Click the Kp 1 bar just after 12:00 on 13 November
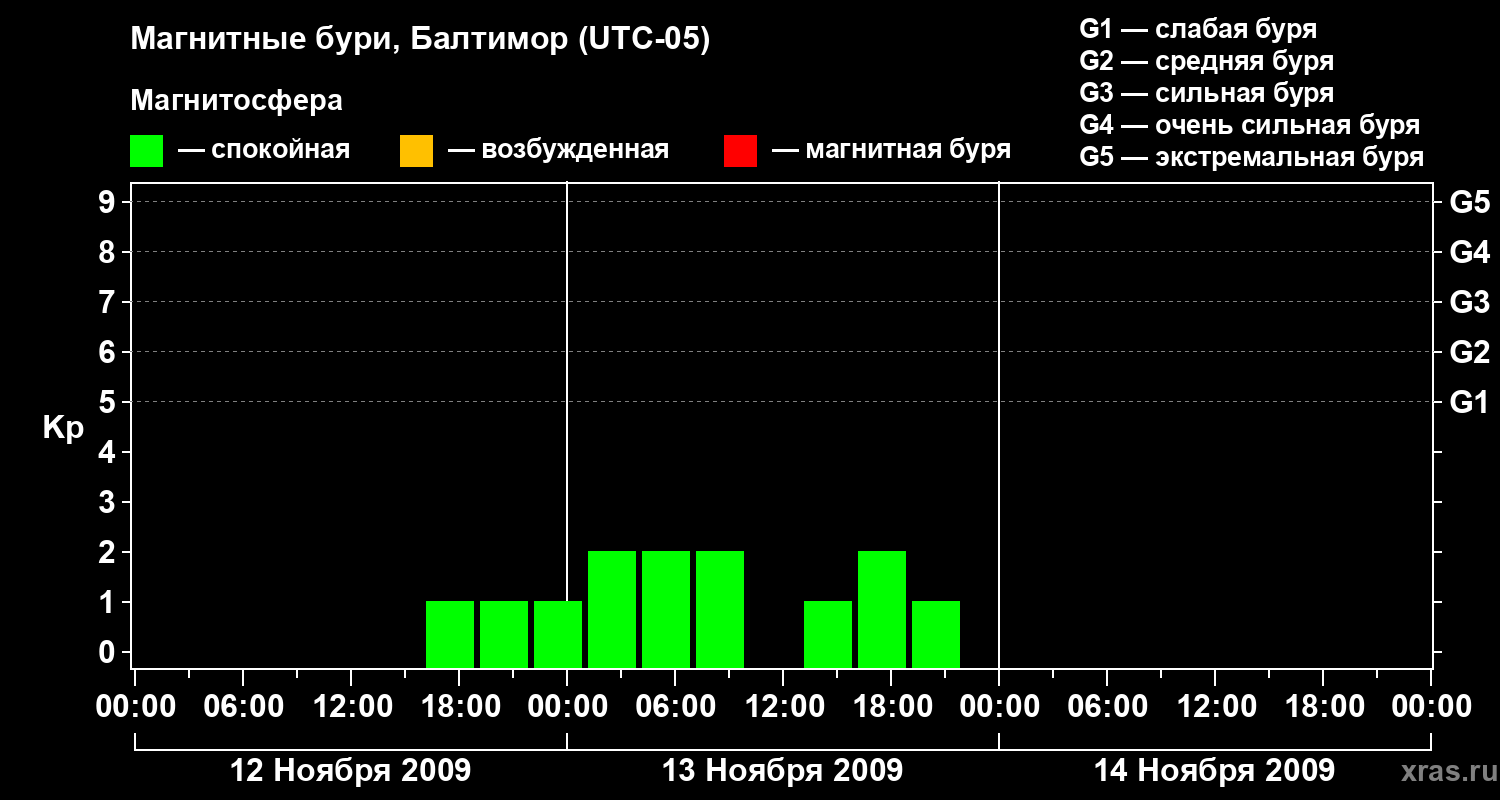1500x800 pixels. click(828, 634)
